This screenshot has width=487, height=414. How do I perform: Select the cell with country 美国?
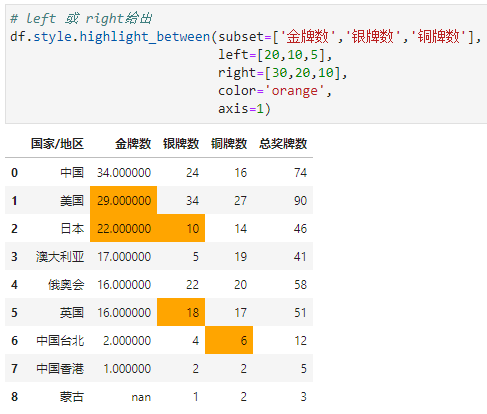(72, 201)
